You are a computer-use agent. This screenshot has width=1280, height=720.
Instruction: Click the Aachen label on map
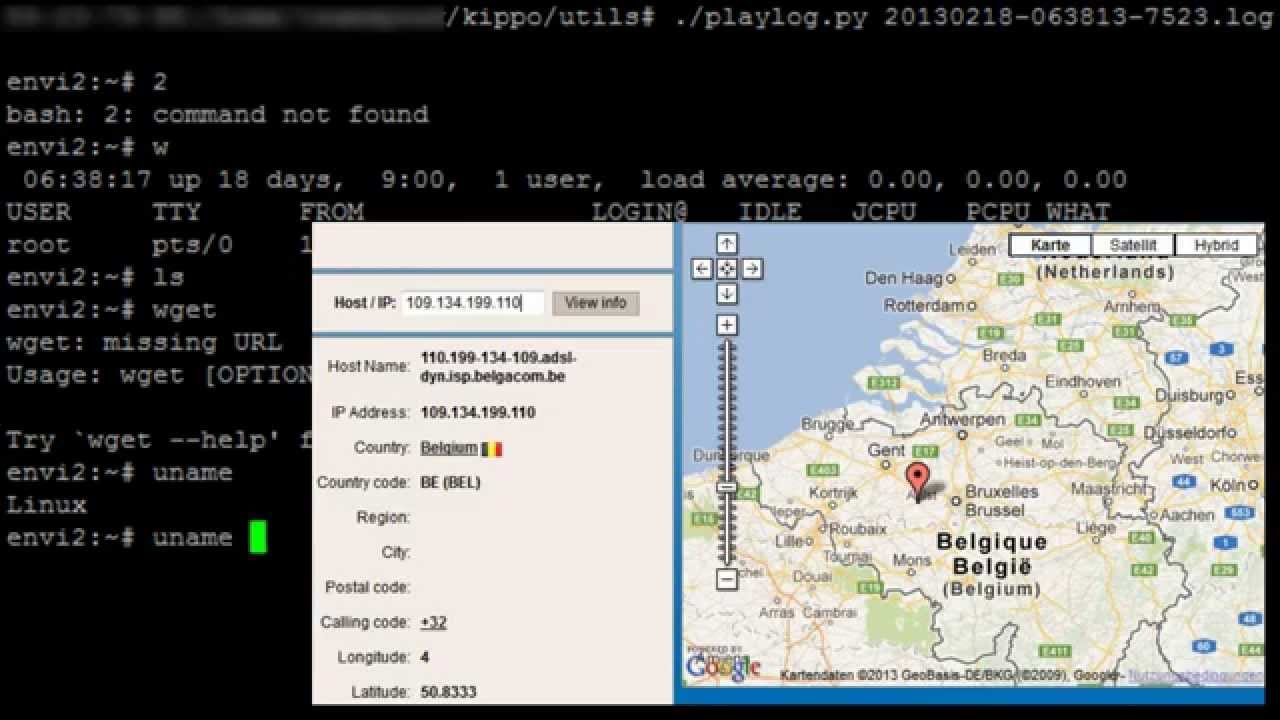[1189, 515]
